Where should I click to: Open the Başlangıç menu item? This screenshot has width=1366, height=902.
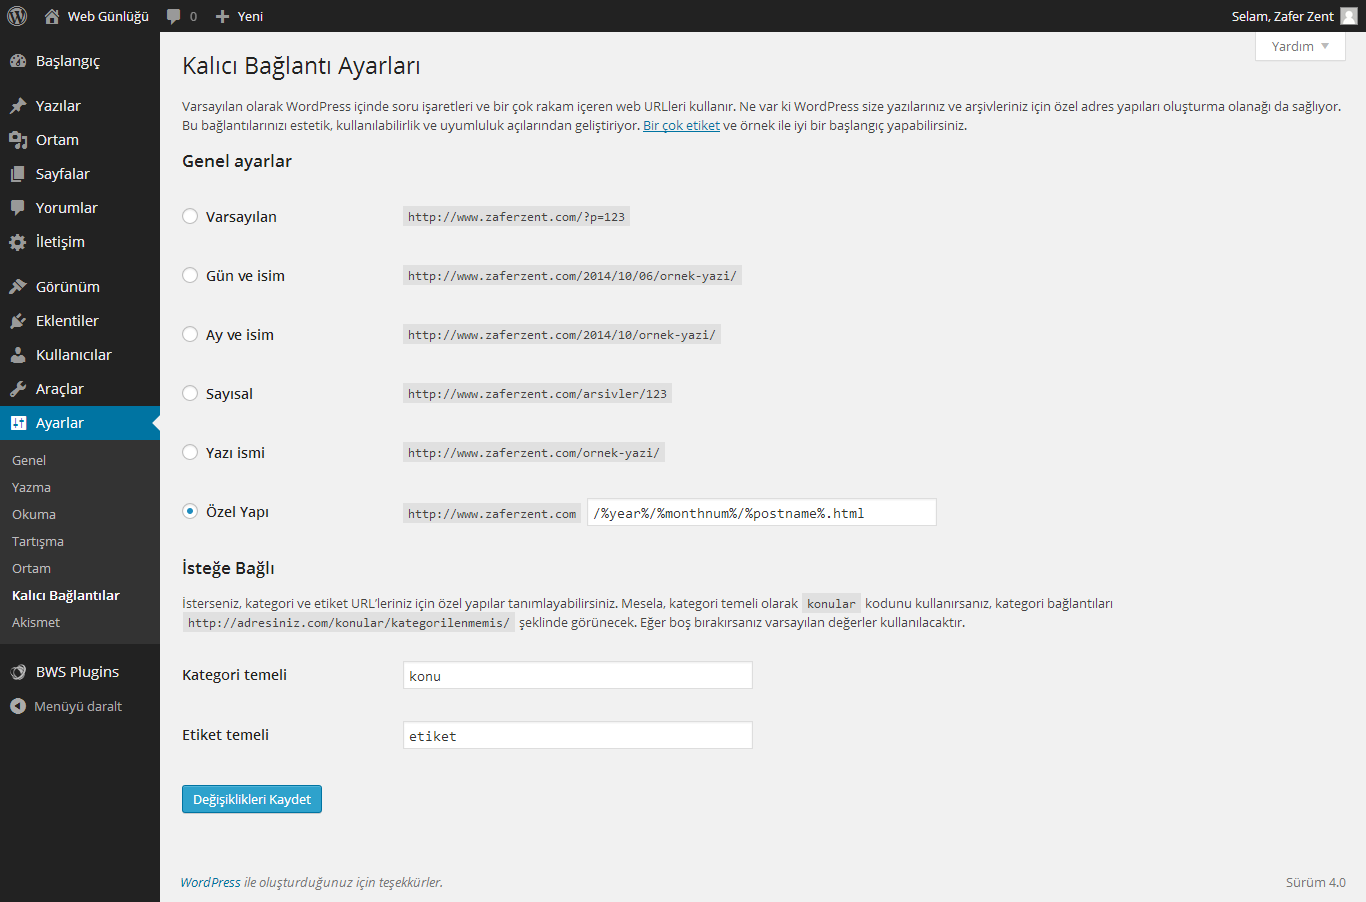point(80,61)
